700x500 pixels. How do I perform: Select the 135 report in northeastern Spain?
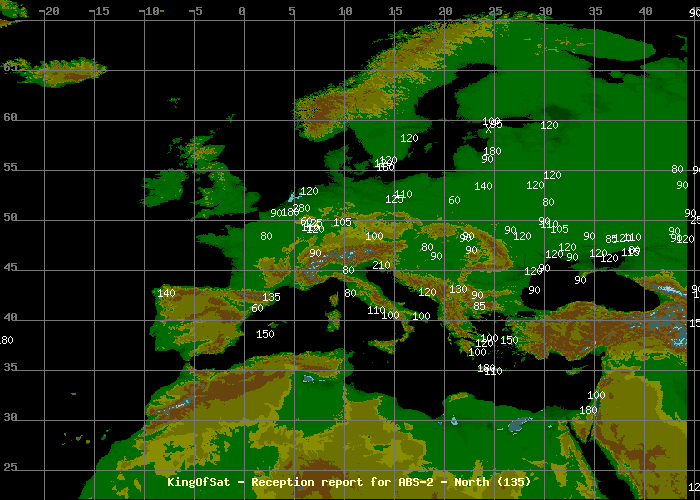point(271,297)
